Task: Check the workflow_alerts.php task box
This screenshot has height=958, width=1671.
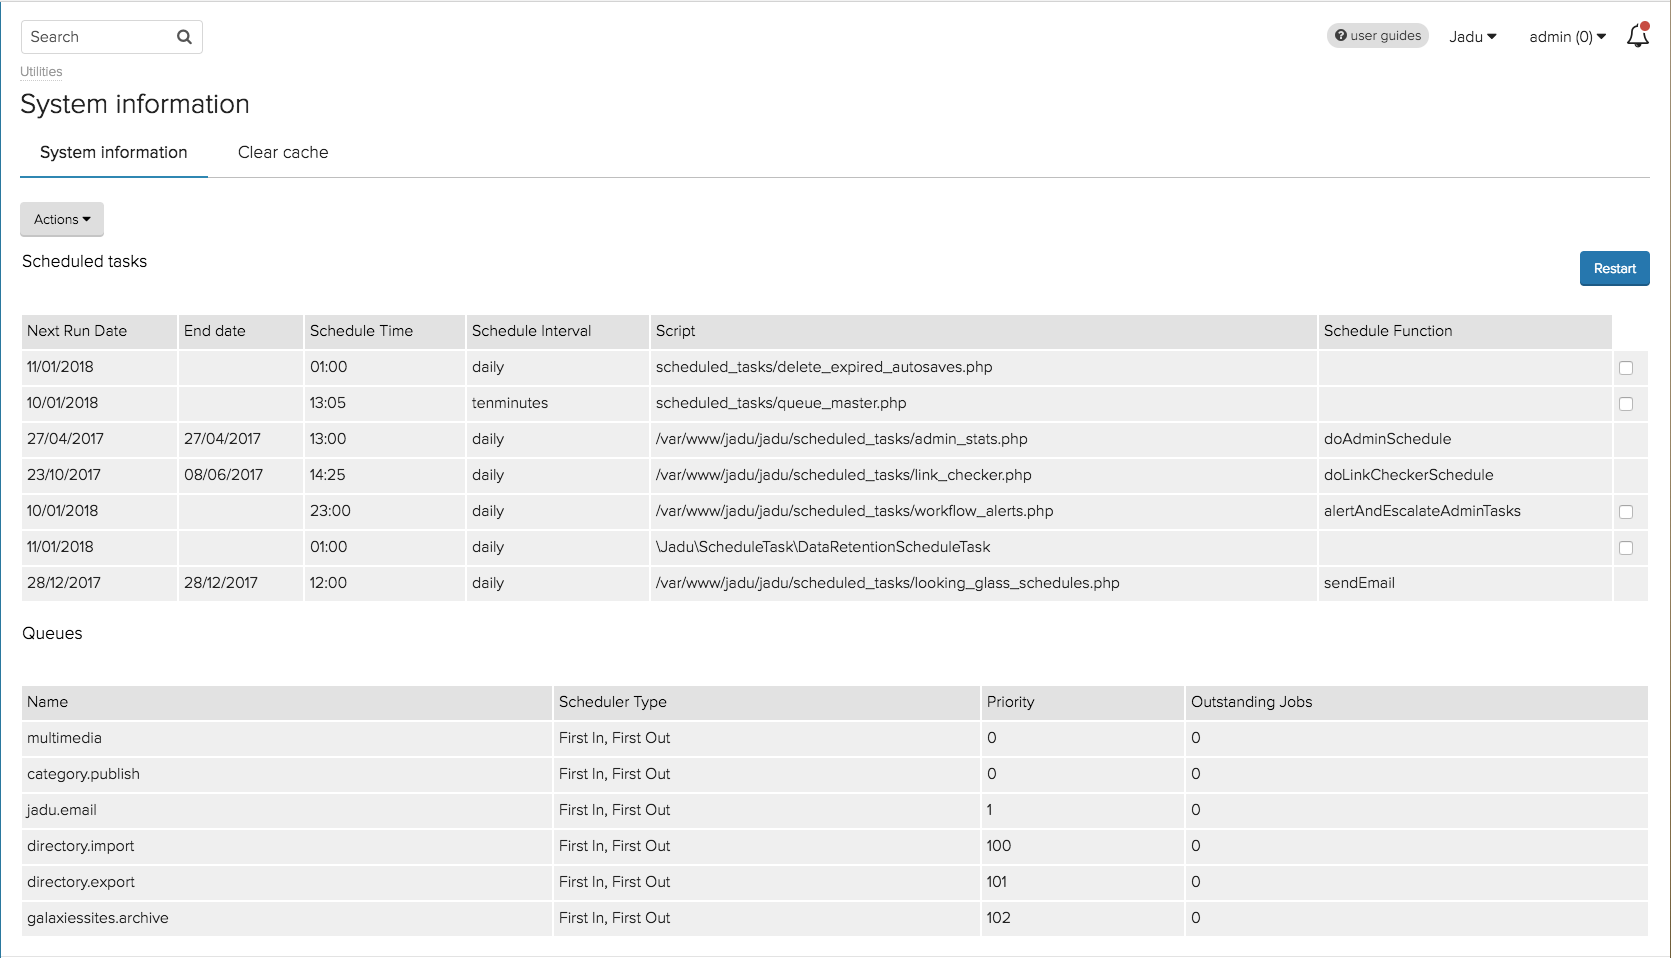Action: tap(1626, 512)
